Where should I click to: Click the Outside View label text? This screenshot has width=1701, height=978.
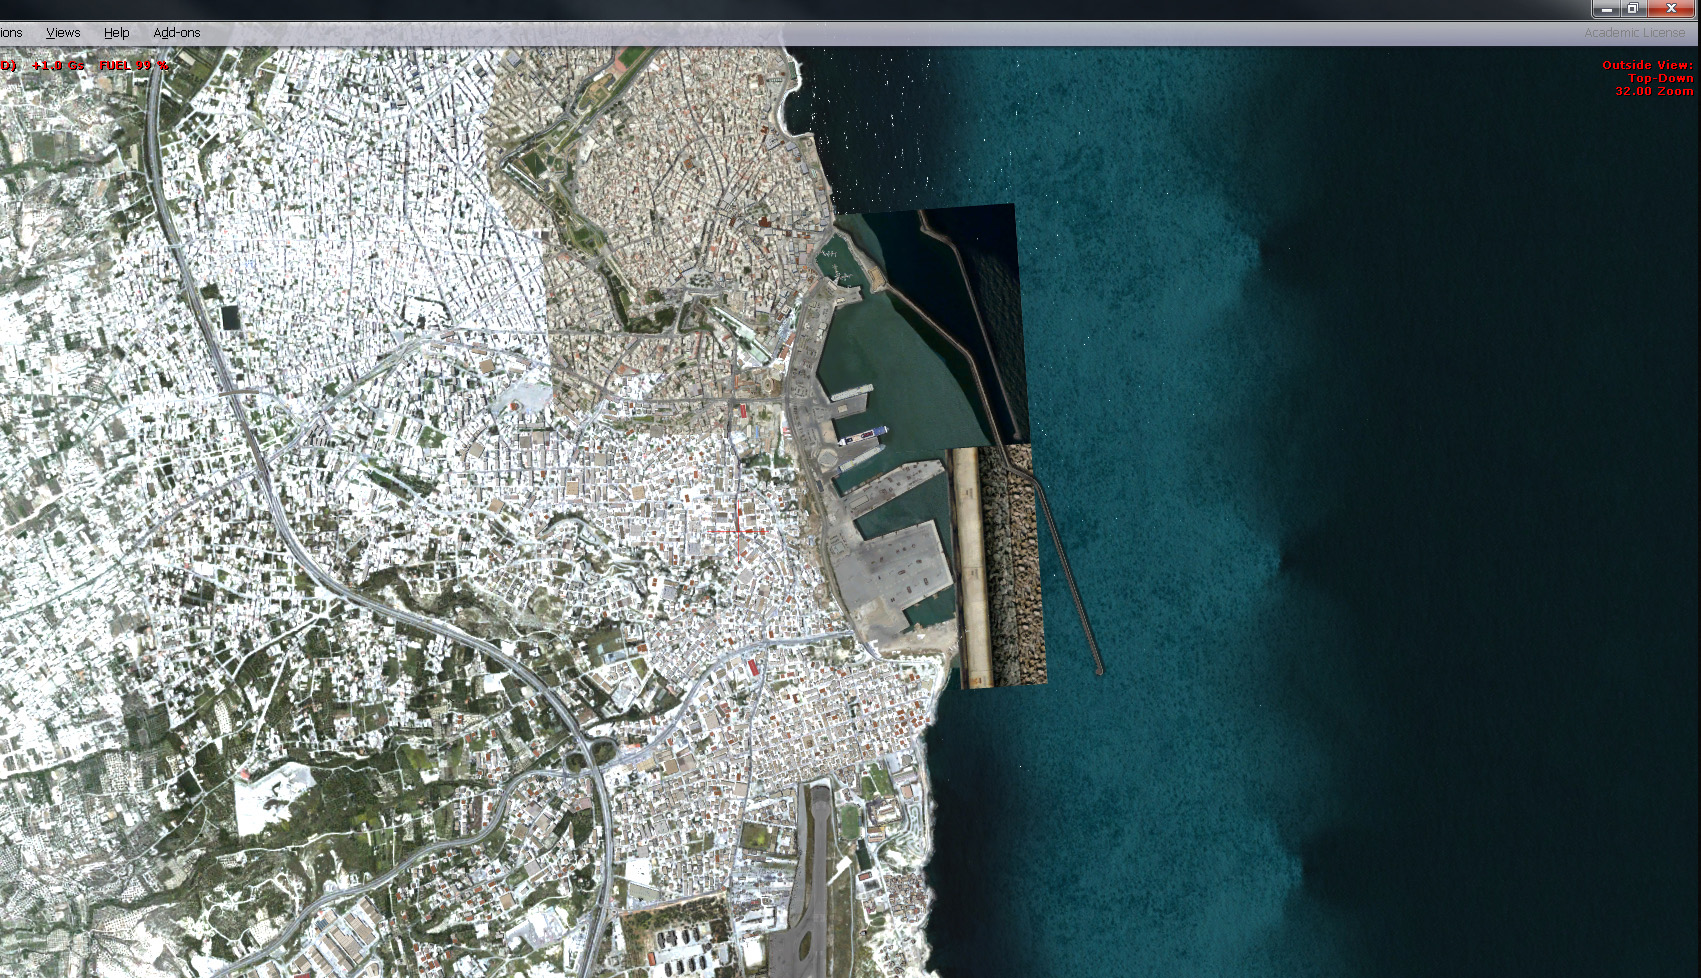tap(1647, 65)
